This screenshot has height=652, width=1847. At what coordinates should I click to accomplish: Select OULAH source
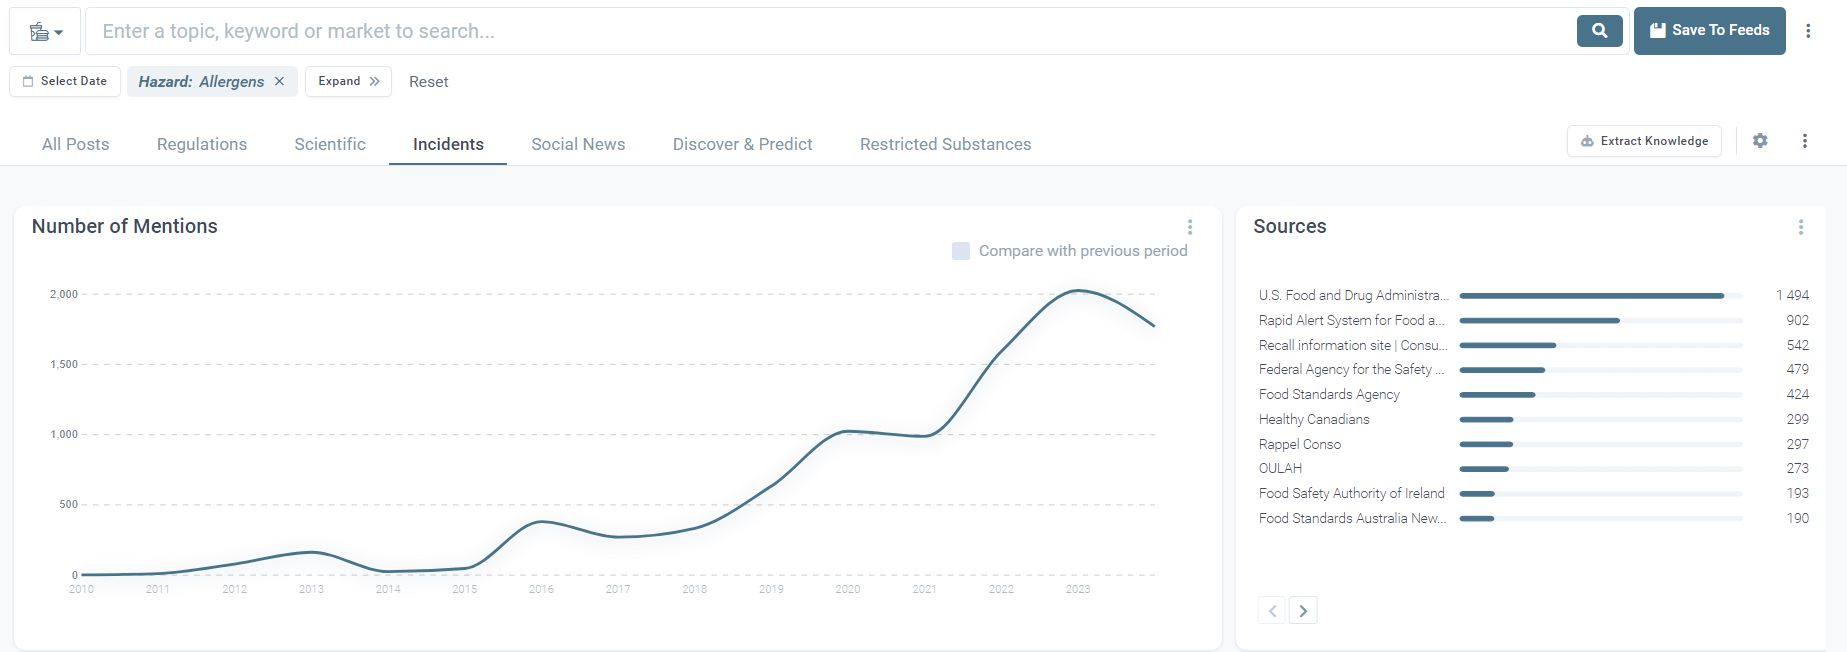click(x=1280, y=468)
